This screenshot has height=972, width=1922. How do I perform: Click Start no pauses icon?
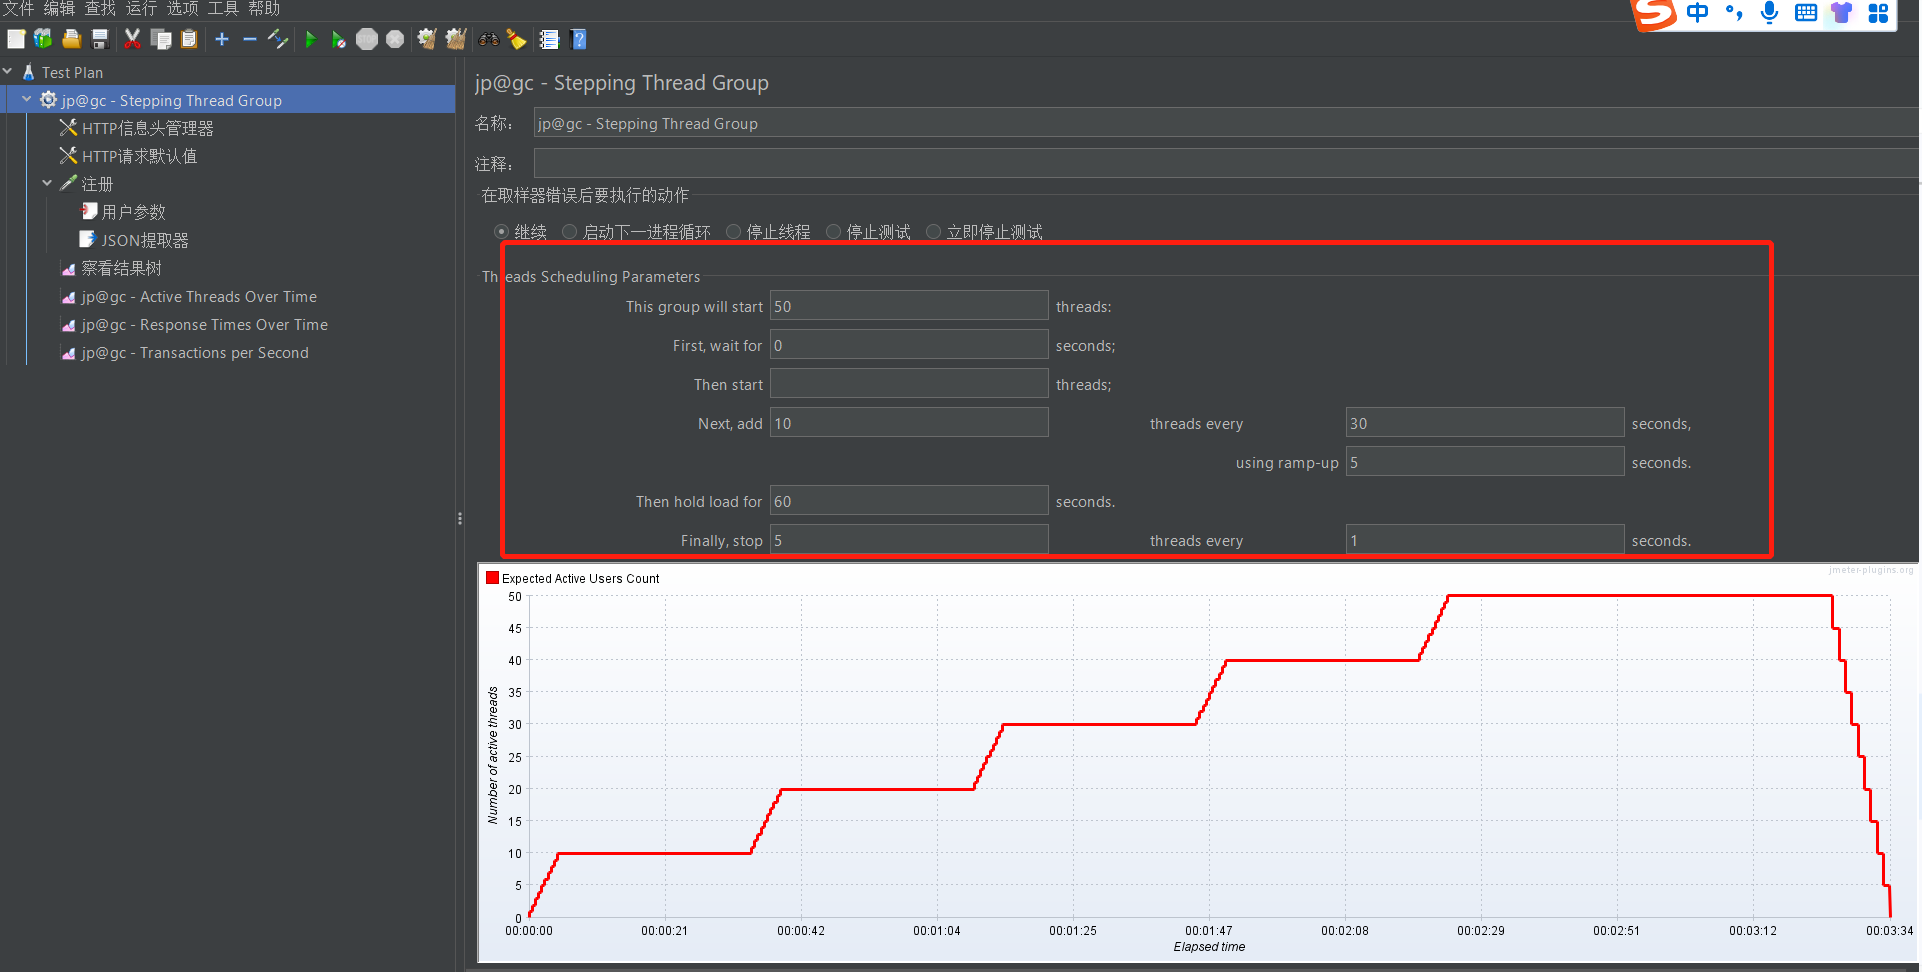[339, 39]
